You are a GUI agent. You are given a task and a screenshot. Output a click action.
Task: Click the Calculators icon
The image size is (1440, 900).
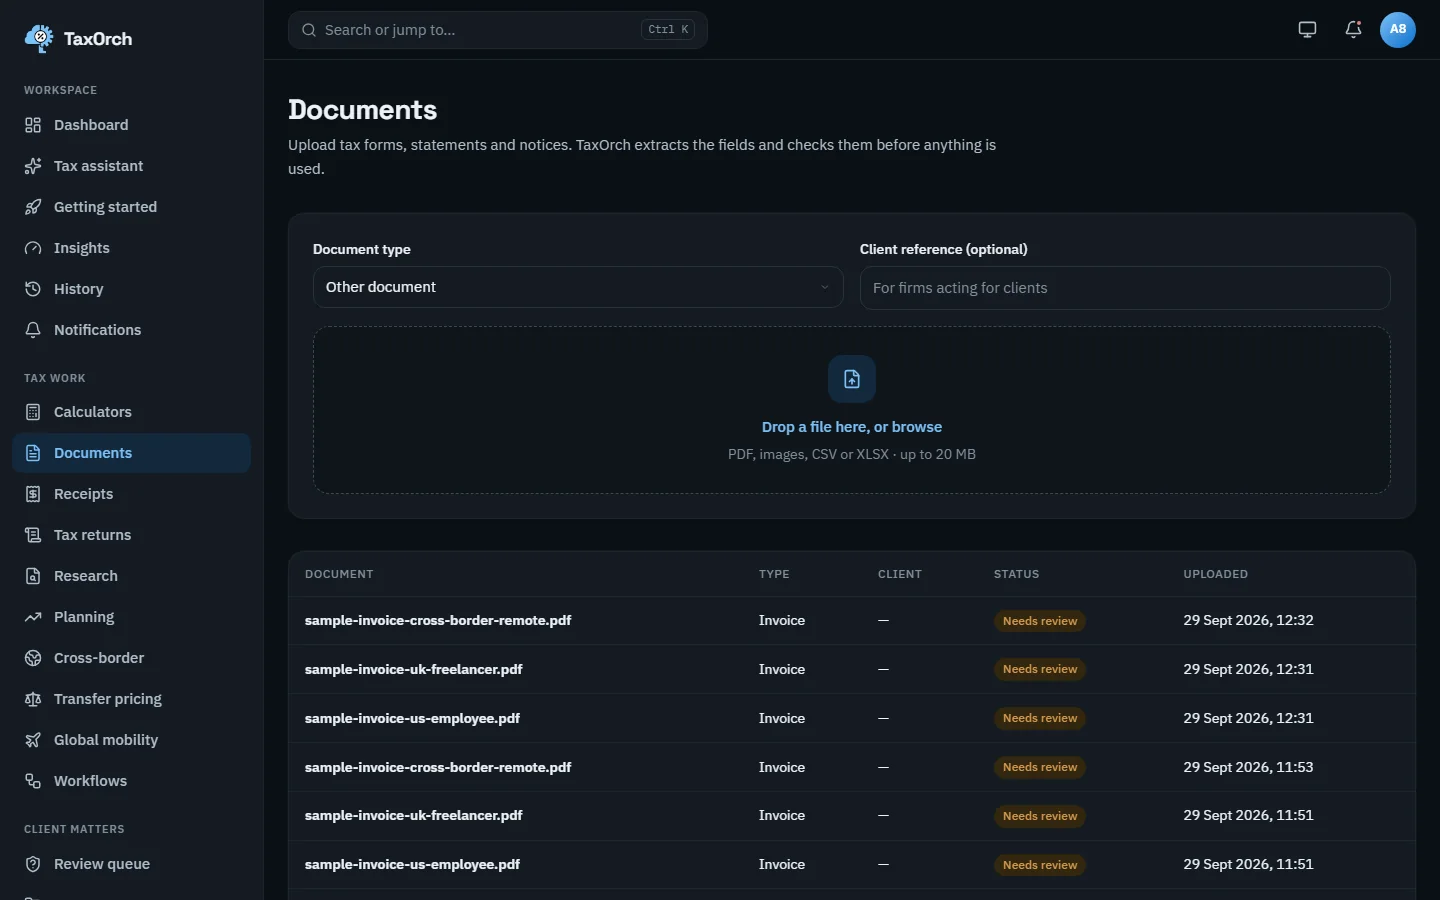coord(33,412)
